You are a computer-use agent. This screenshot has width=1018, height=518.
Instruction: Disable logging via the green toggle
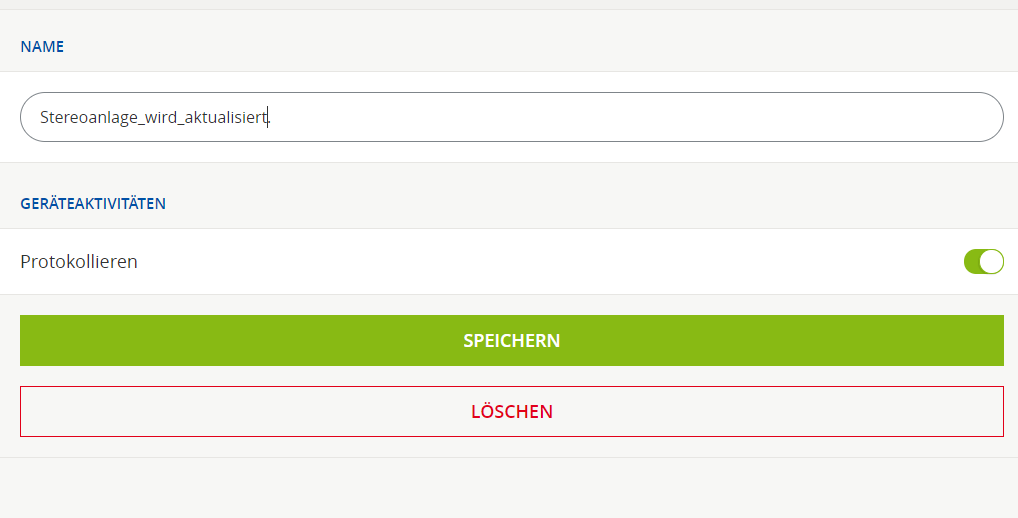pyautogui.click(x=983, y=262)
